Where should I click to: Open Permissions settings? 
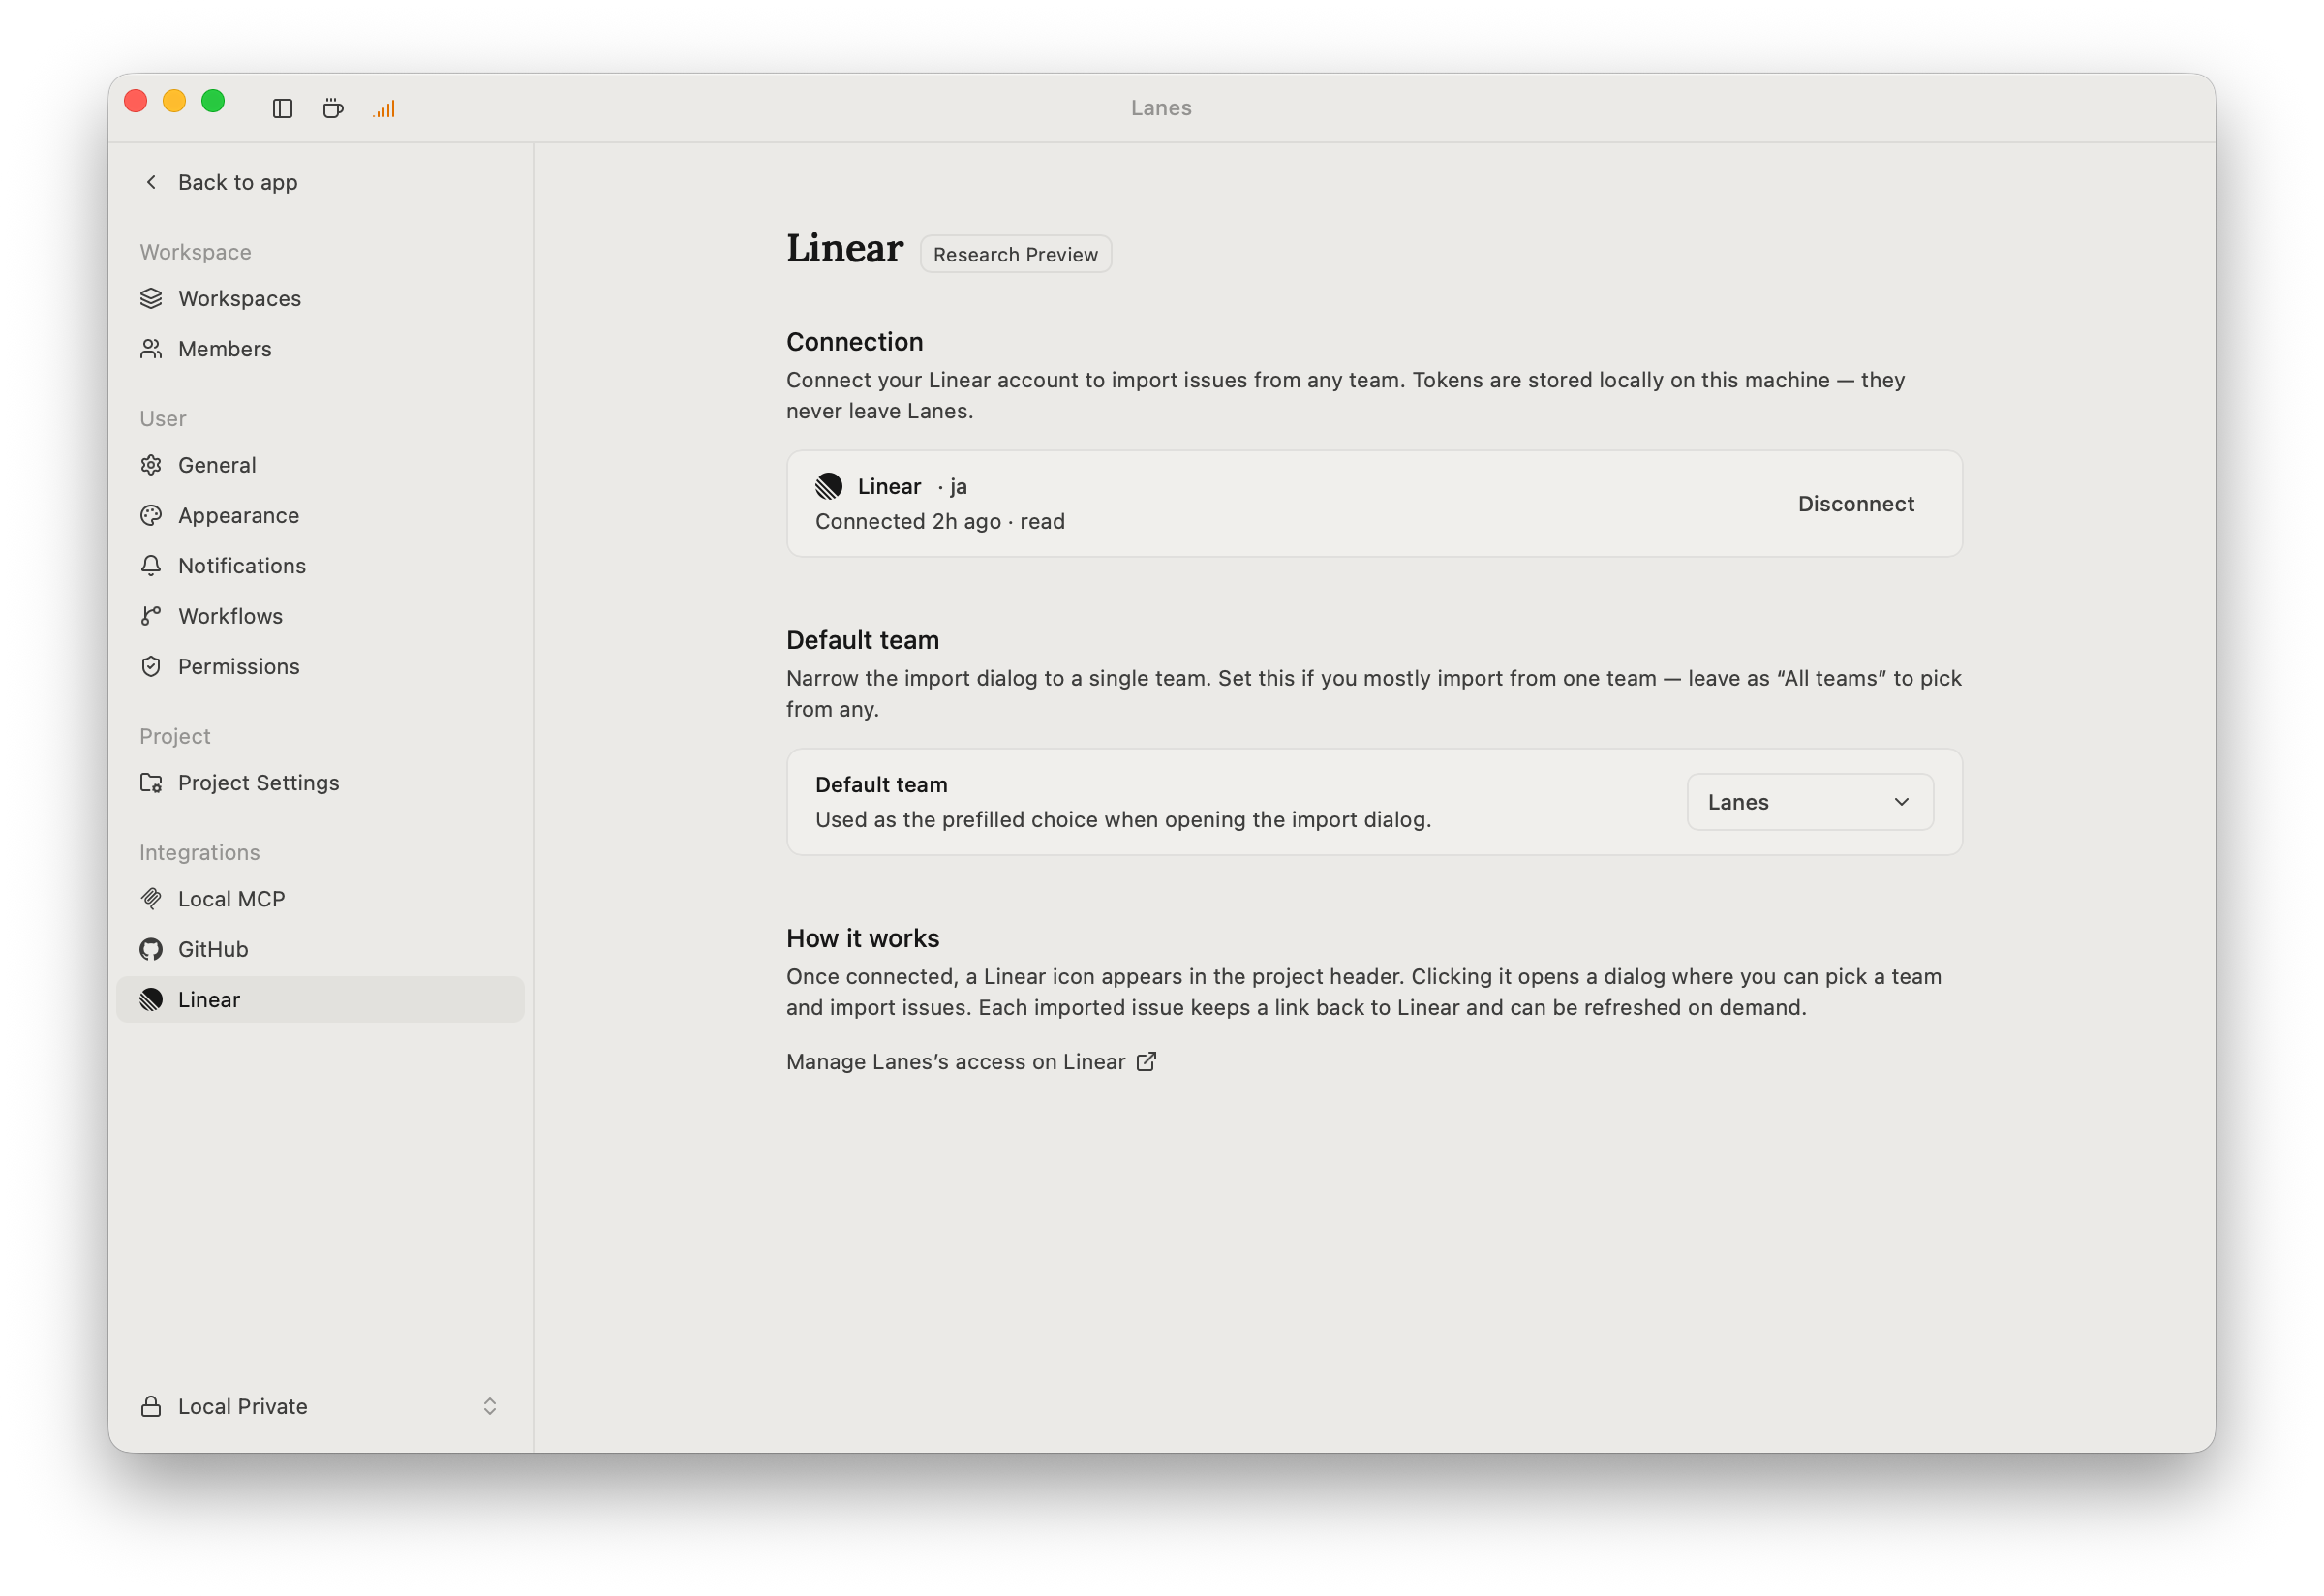pos(320,666)
